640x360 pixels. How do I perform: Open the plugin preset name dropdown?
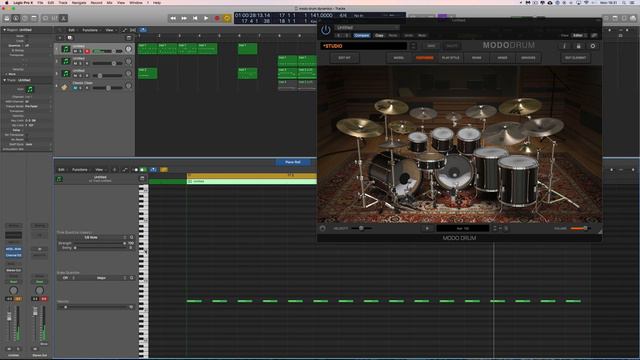367,28
